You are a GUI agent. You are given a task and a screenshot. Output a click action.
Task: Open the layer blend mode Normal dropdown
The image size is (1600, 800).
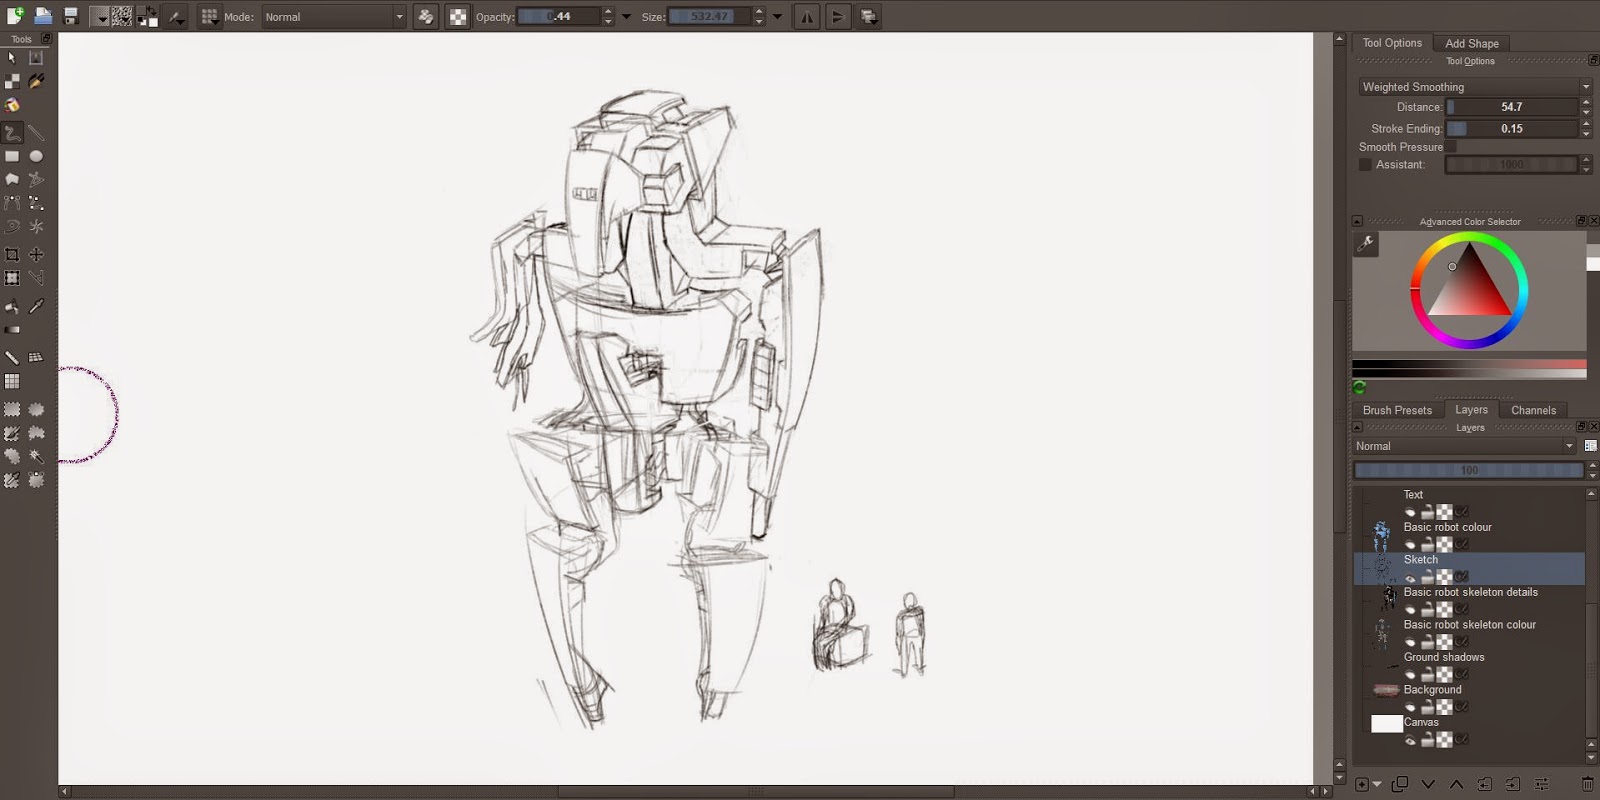click(1464, 446)
